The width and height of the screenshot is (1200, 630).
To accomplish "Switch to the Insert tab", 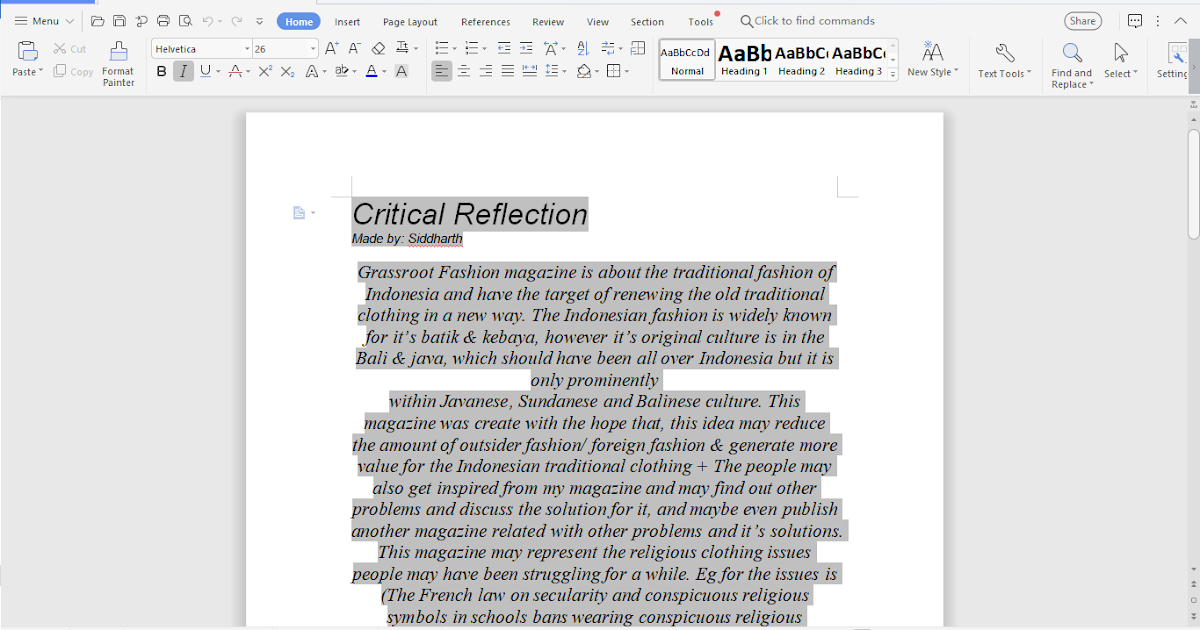I will pos(347,20).
